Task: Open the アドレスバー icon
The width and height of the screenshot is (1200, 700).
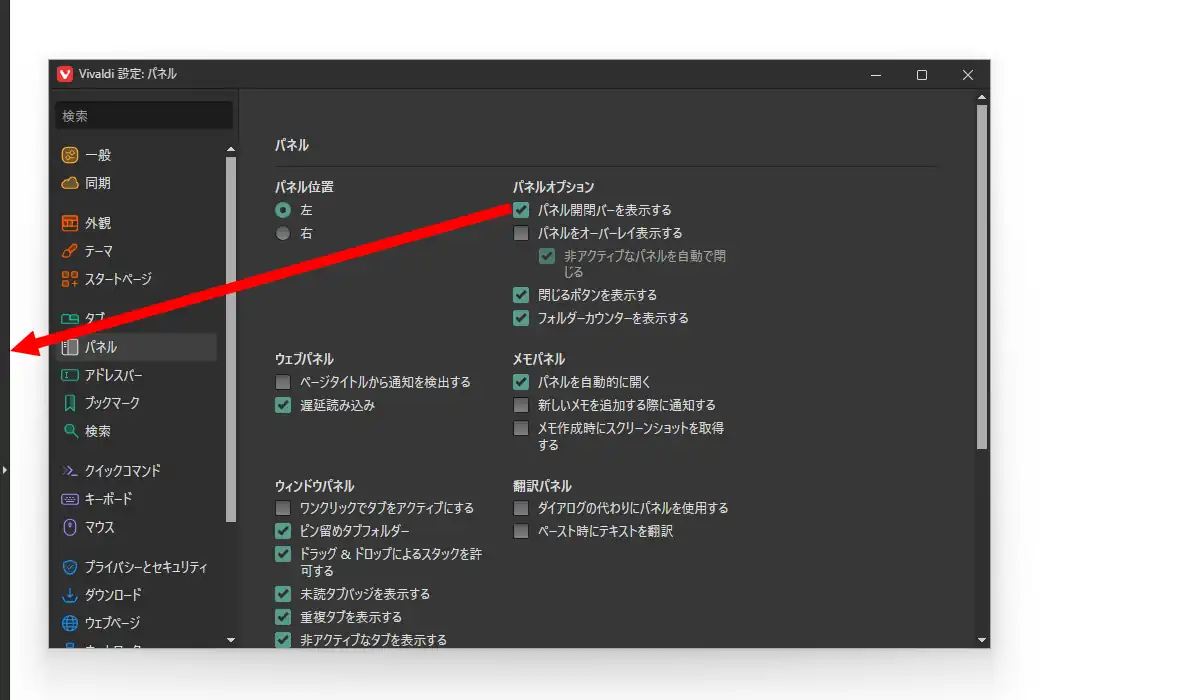Action: (x=70, y=375)
